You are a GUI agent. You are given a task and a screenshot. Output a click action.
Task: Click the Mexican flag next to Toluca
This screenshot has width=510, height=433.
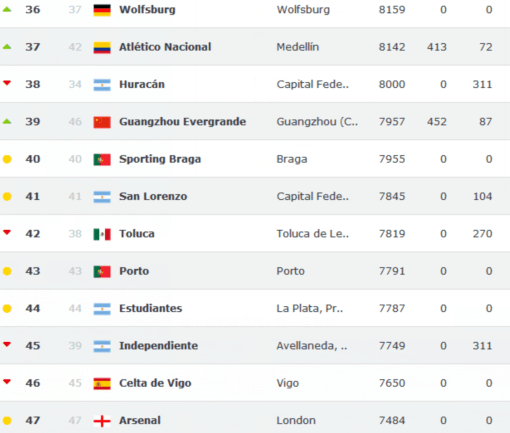point(102,234)
